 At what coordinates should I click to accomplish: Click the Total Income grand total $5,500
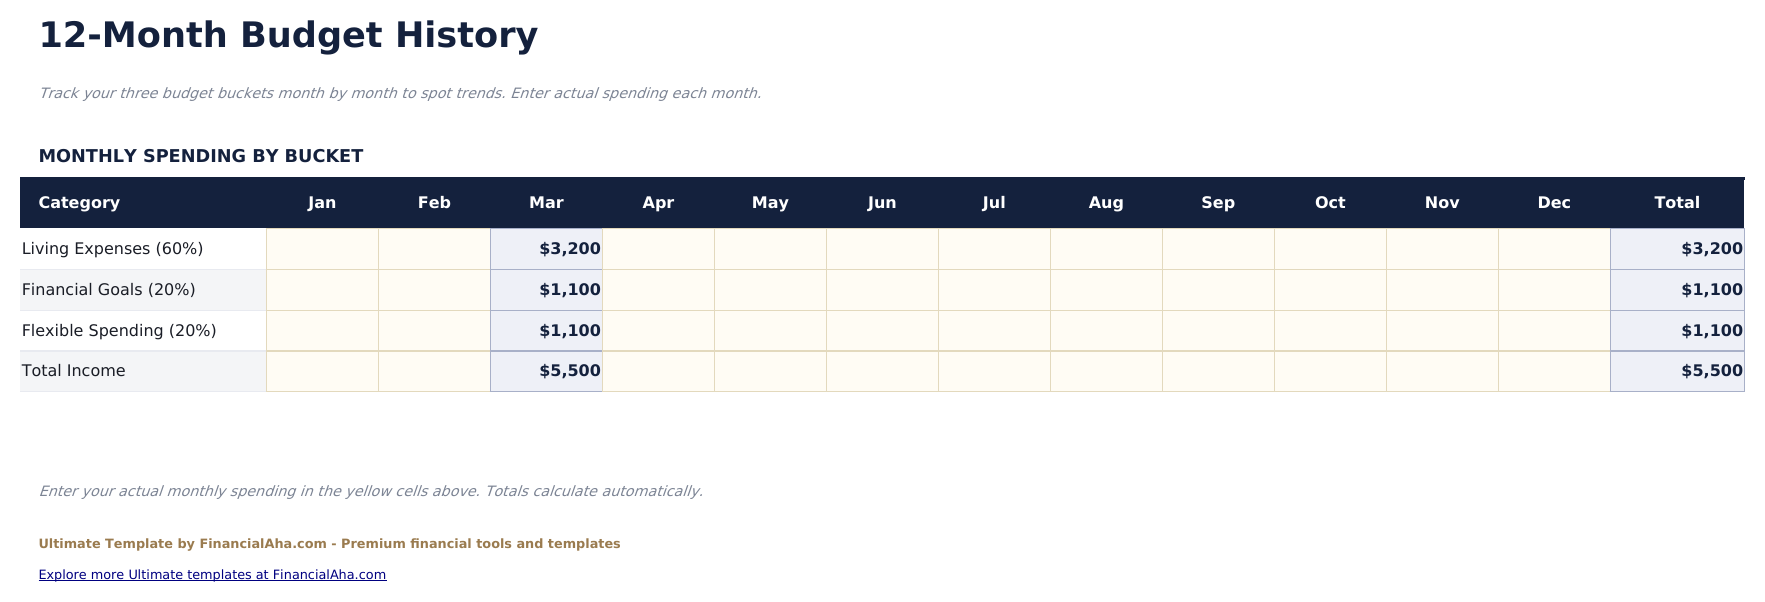coord(1677,371)
